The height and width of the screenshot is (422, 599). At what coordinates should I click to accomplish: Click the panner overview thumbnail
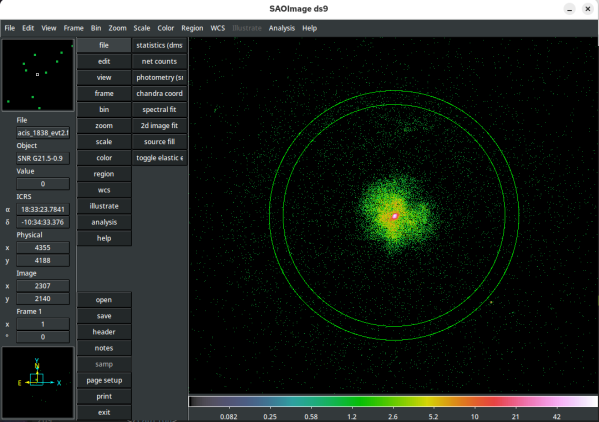tap(37, 75)
